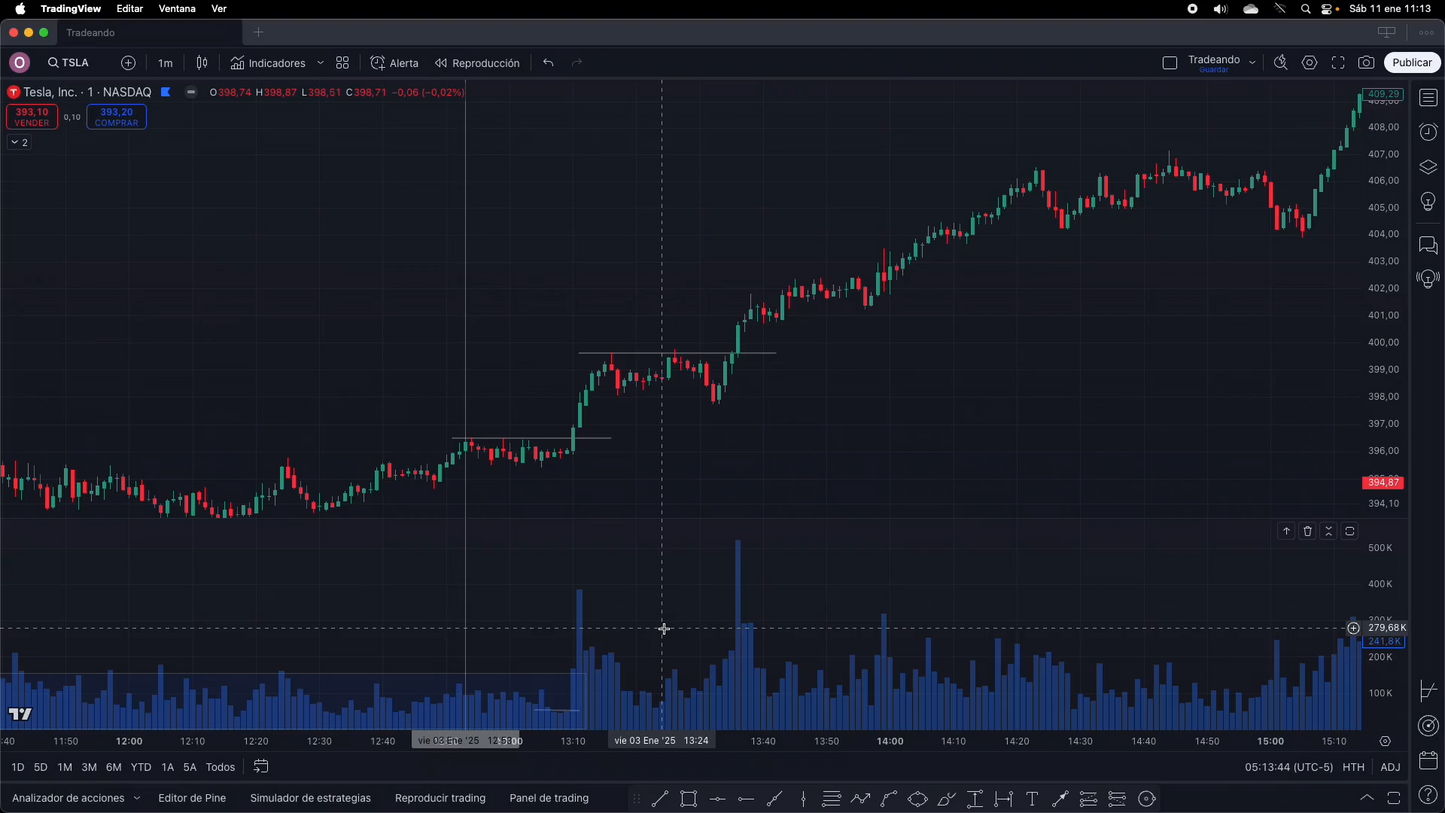1445x813 pixels.
Task: Open the candlestick chart style selector
Action: (202, 63)
